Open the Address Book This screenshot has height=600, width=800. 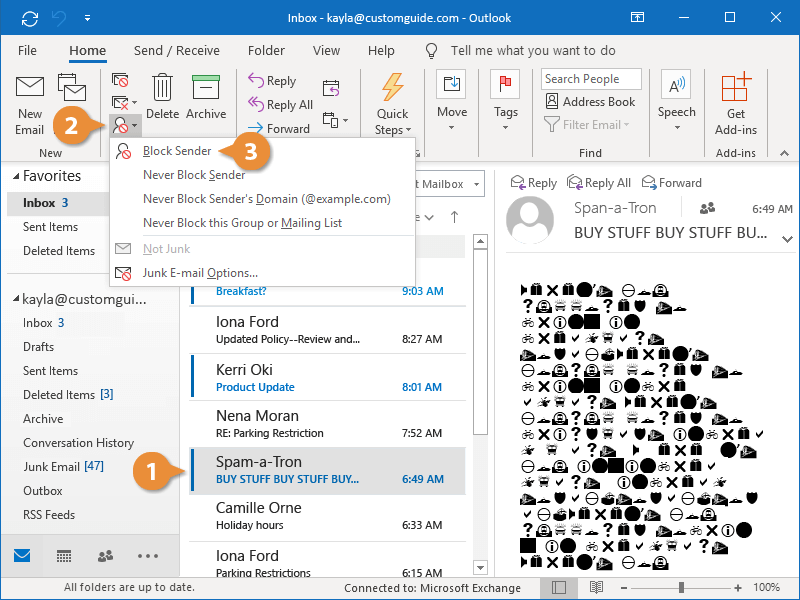coord(590,102)
